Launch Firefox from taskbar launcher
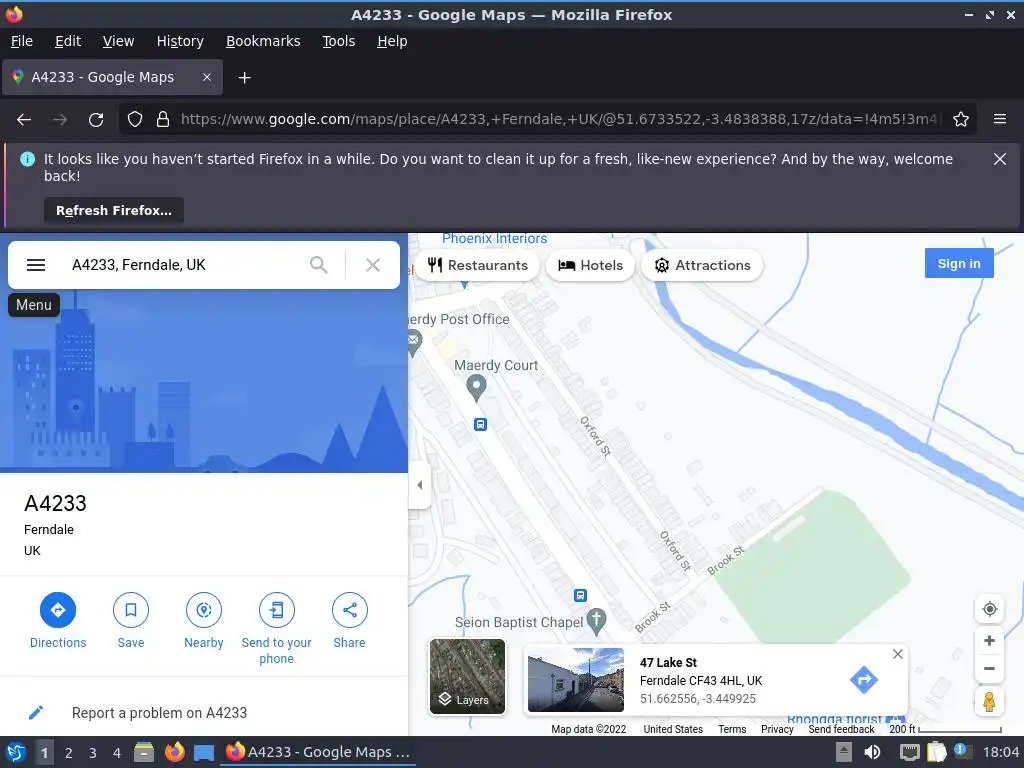This screenshot has width=1024, height=768. point(174,752)
